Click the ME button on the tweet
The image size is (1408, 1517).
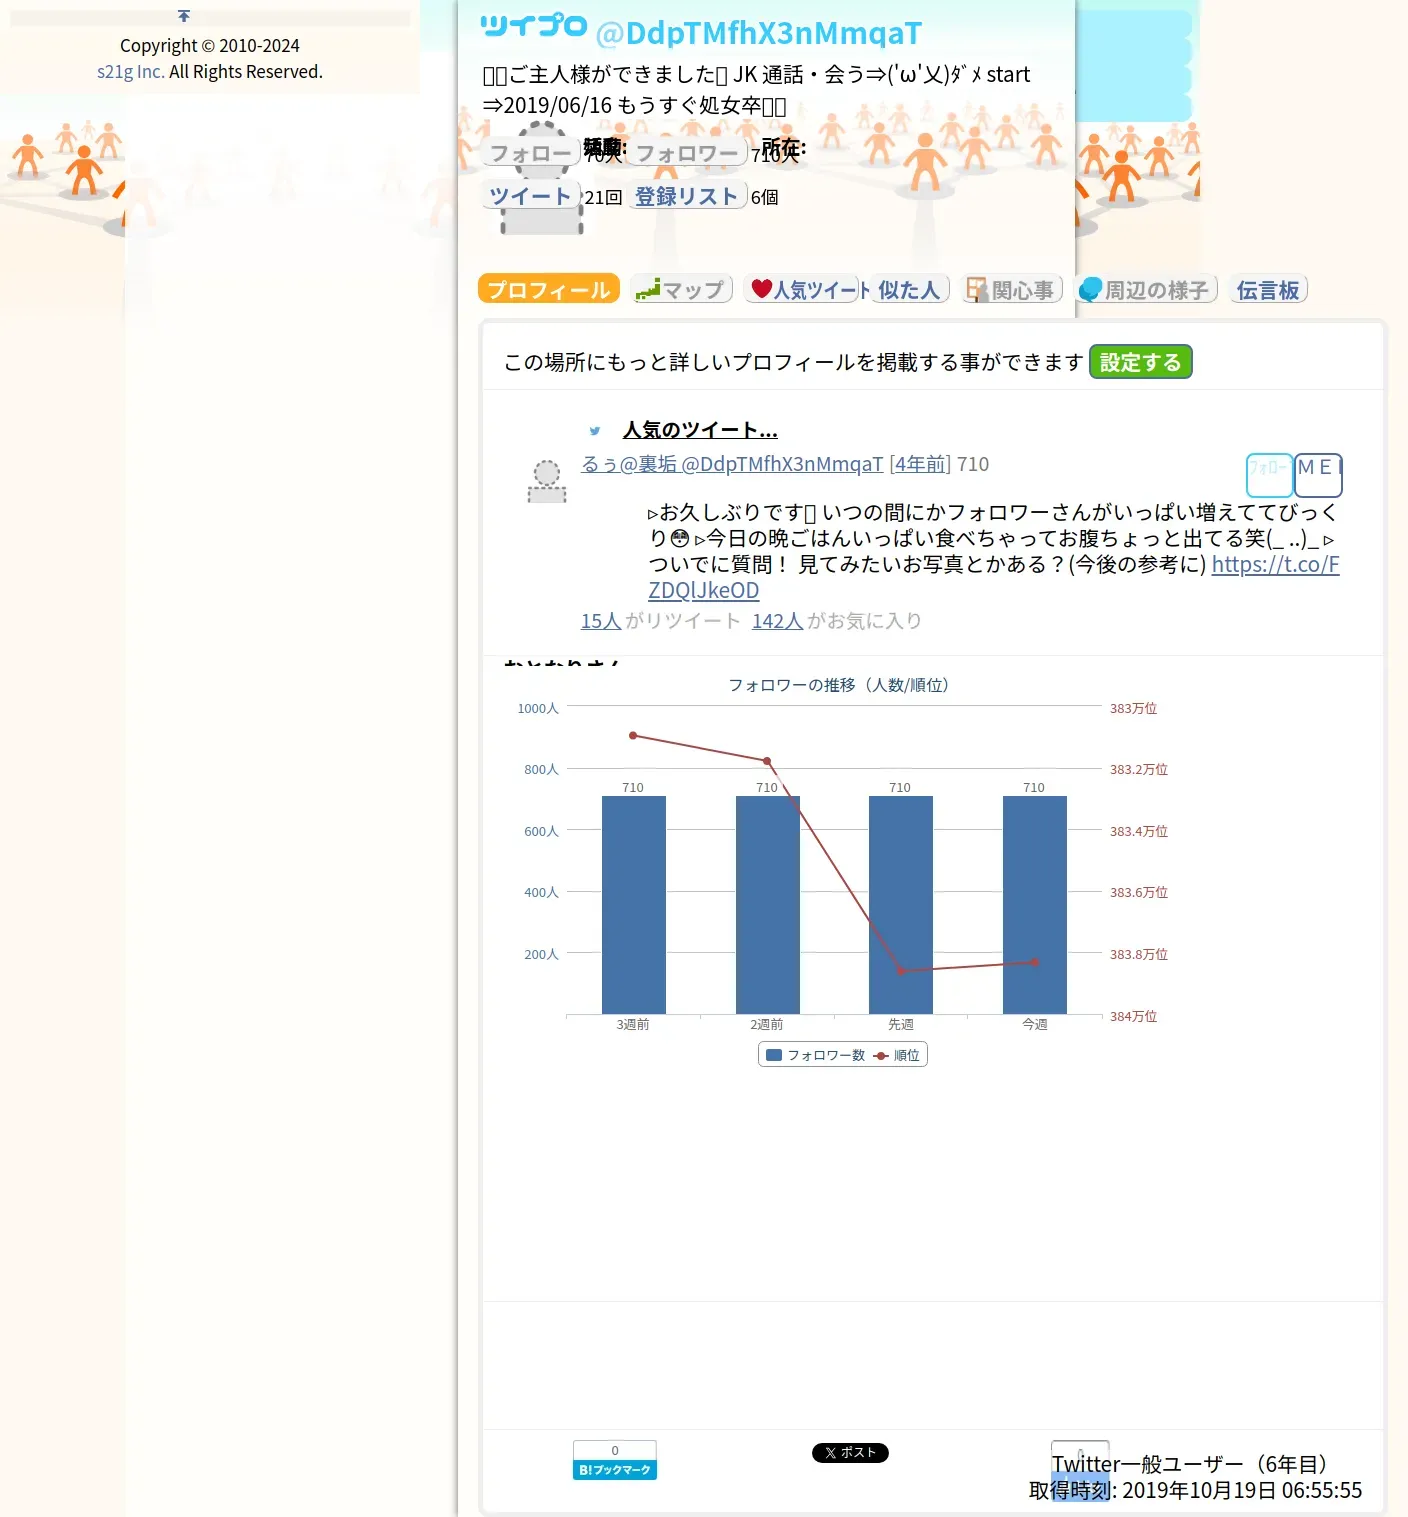pos(1318,475)
